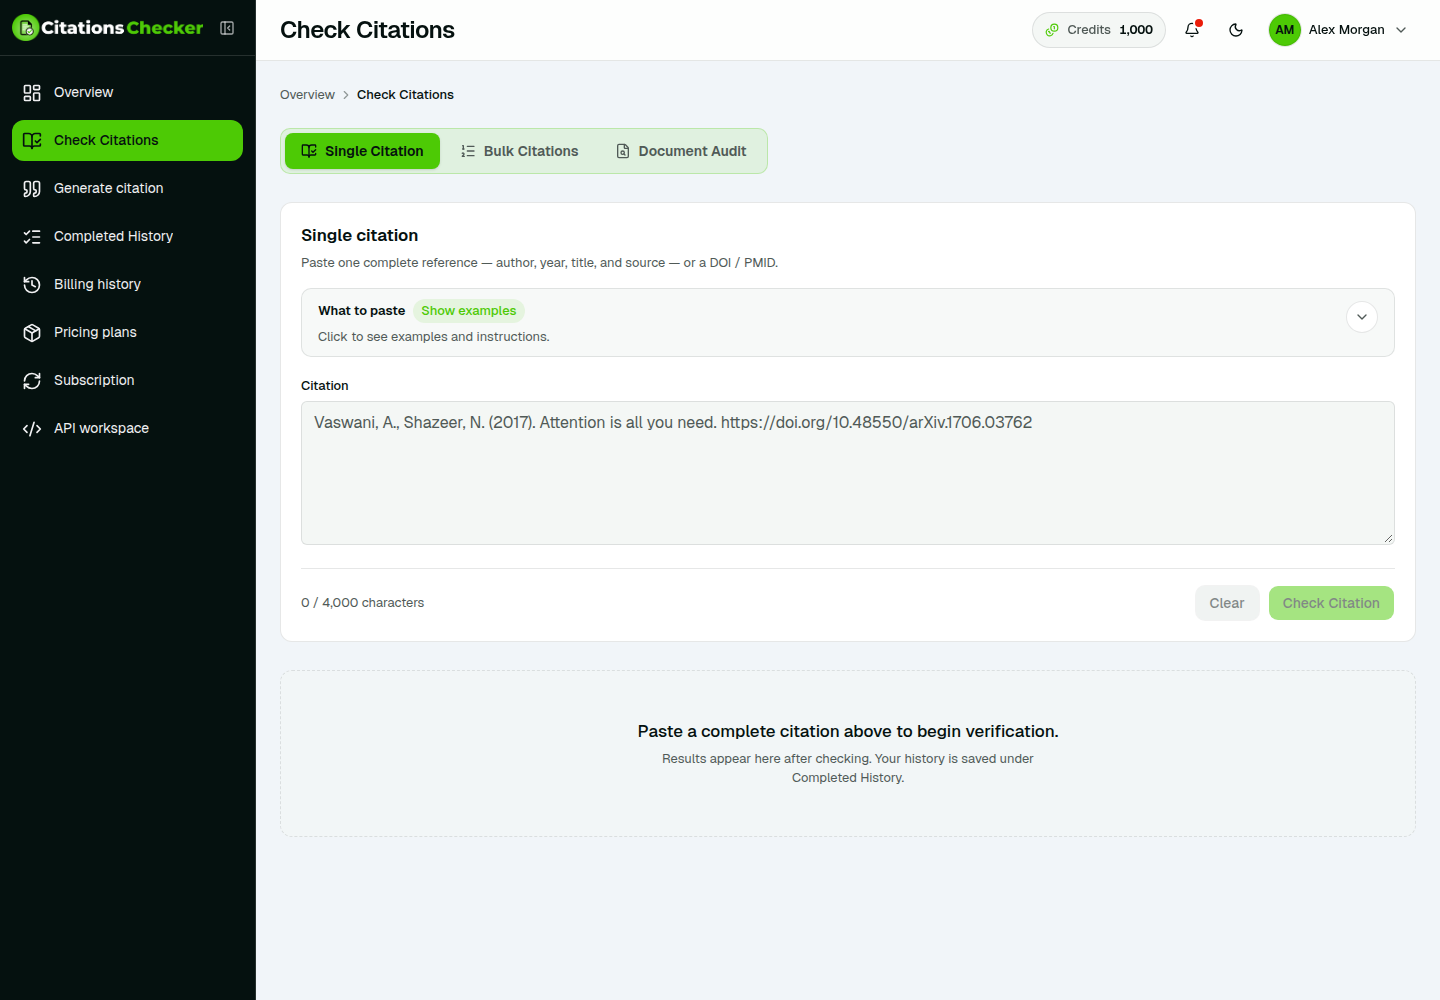Switch to Document Audit tab
This screenshot has width=1440, height=1000.
tap(681, 151)
